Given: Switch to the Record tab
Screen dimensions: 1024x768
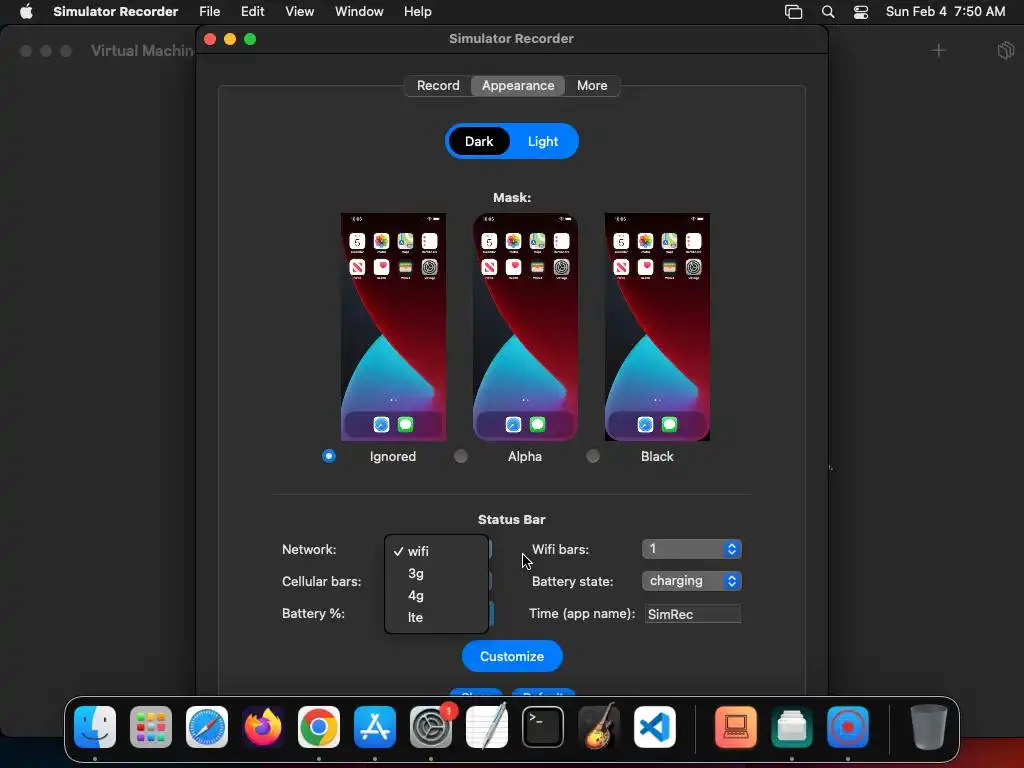Looking at the screenshot, I should 438,86.
